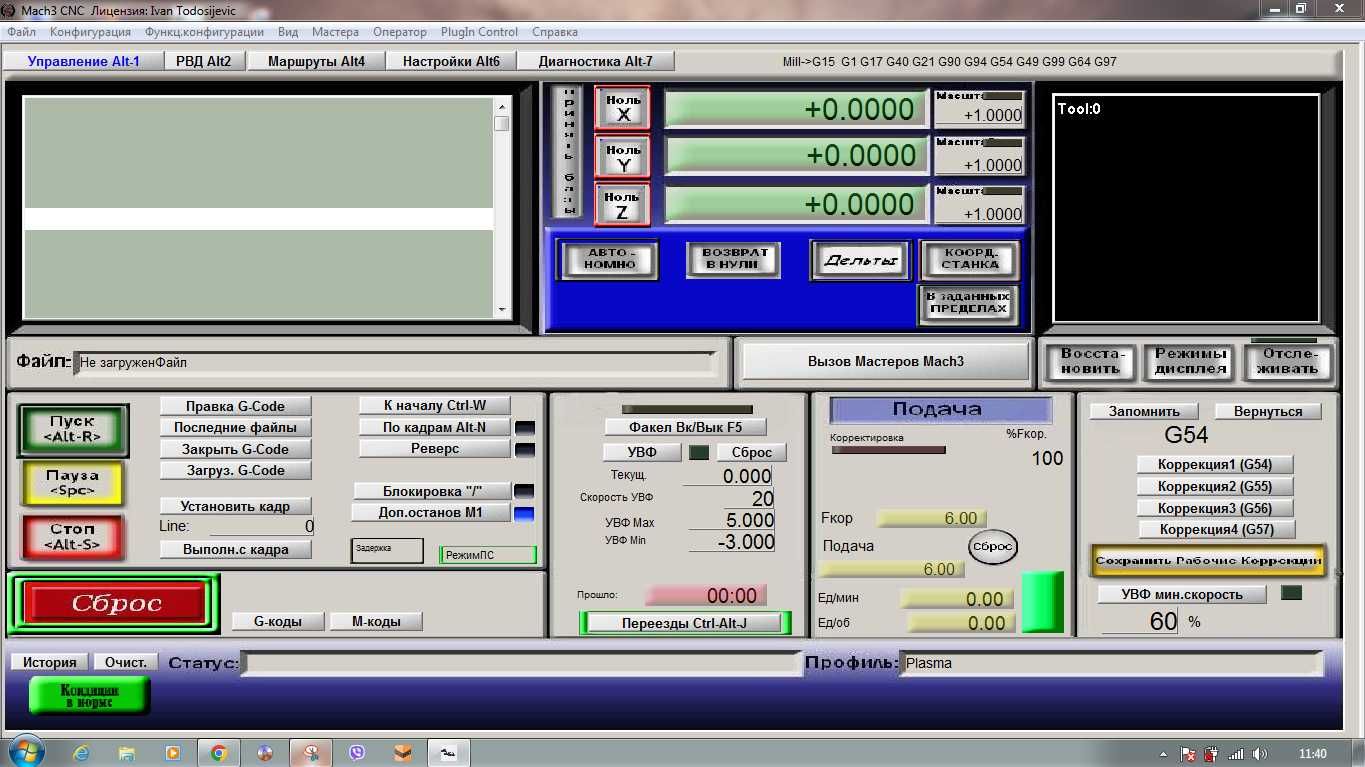This screenshot has height=767, width=1365.
Task: Click the X axis +0.0000 DRO field
Action: point(796,108)
